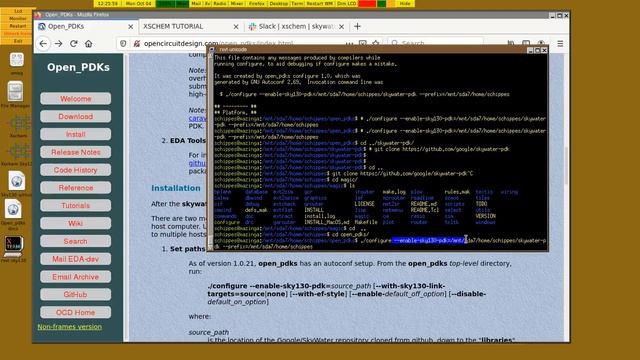Viewport: 640px width, 360px height.
Task: Click the Installation heading on the page
Action: pos(176,188)
